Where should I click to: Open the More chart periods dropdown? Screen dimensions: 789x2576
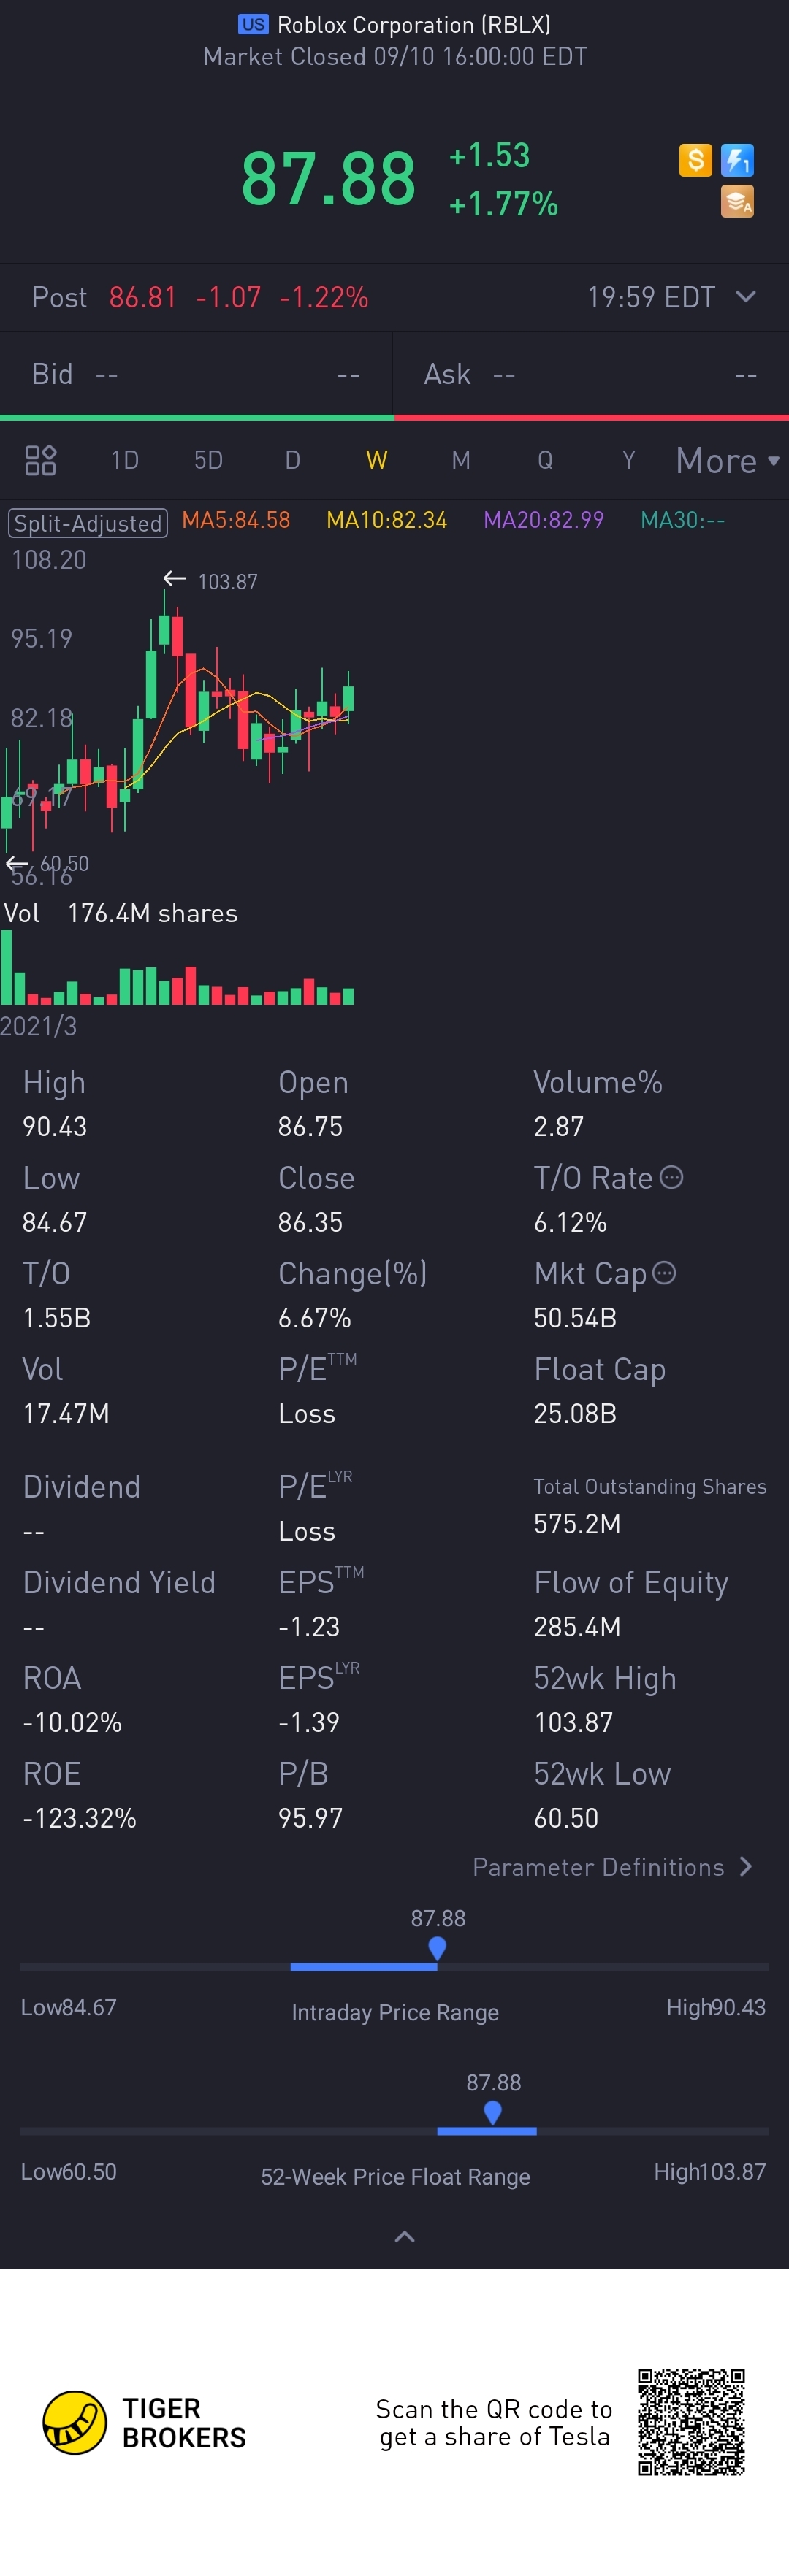click(x=727, y=460)
